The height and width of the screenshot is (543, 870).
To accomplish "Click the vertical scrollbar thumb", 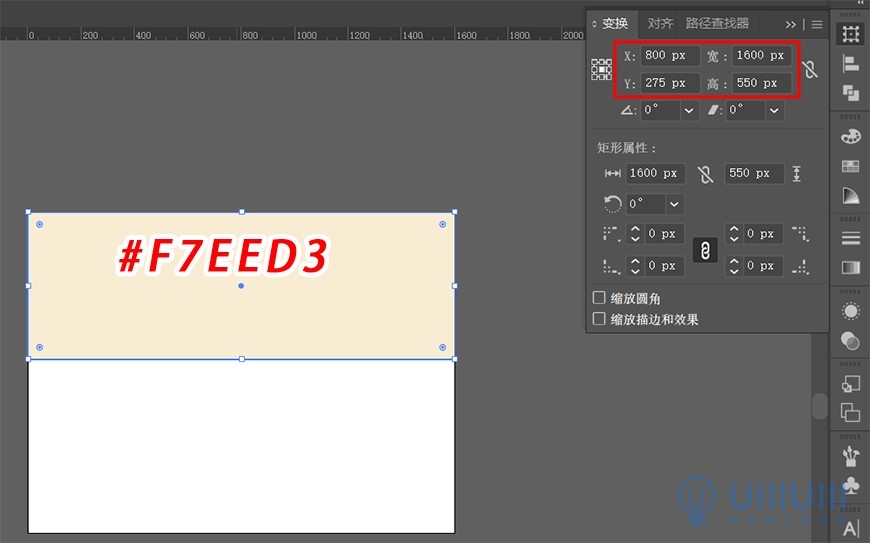I will tap(820, 406).
